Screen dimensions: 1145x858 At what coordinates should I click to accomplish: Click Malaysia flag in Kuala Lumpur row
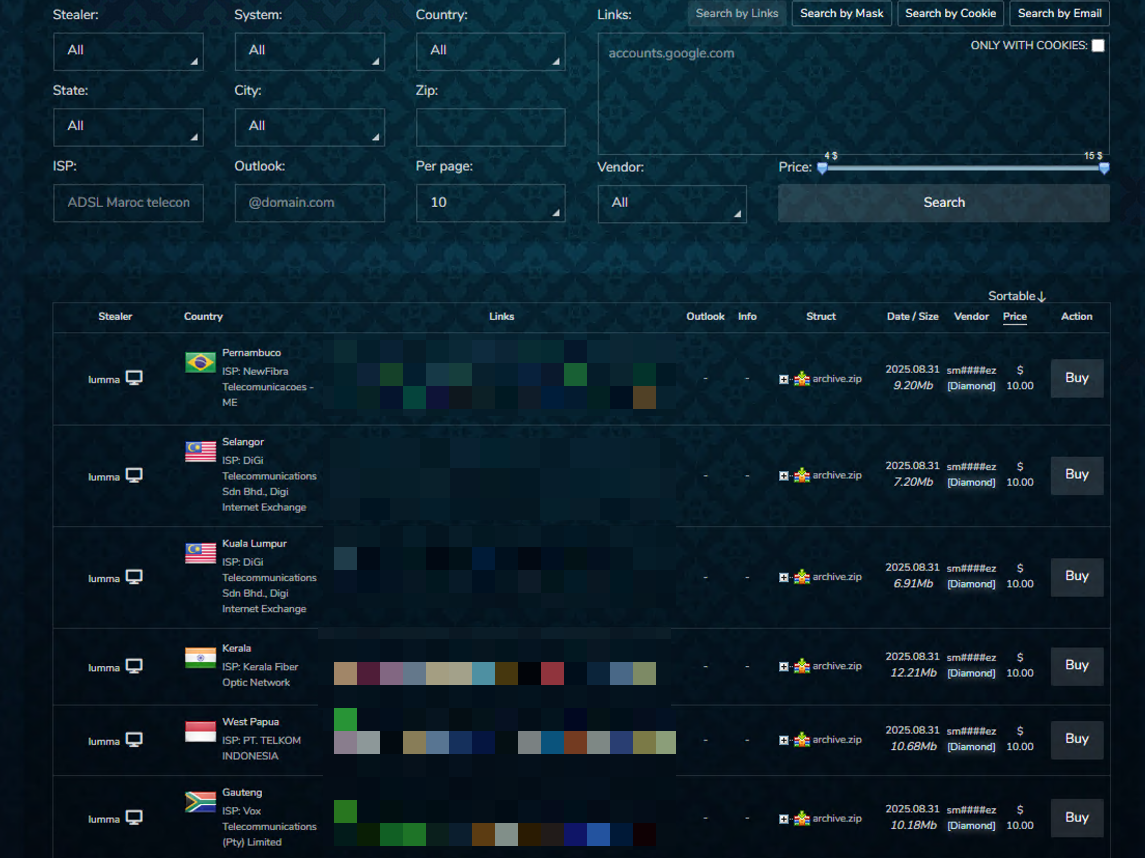pos(200,553)
